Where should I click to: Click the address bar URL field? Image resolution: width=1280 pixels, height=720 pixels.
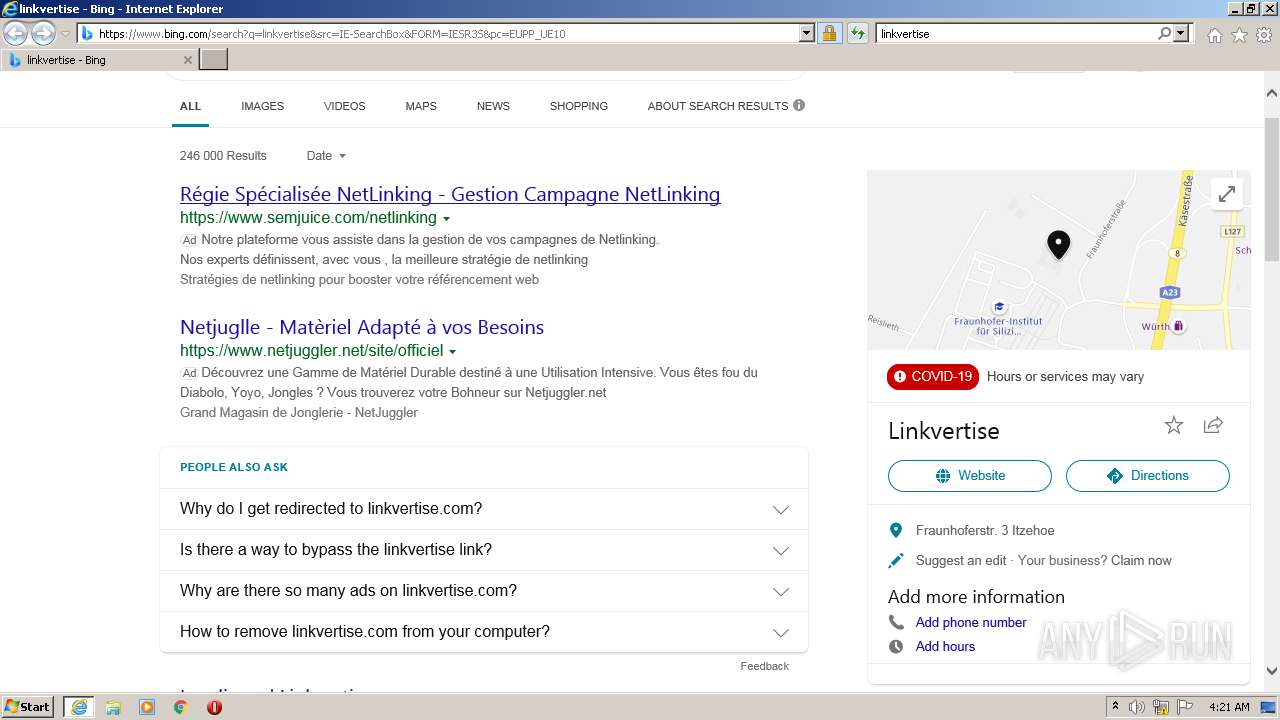447,33
